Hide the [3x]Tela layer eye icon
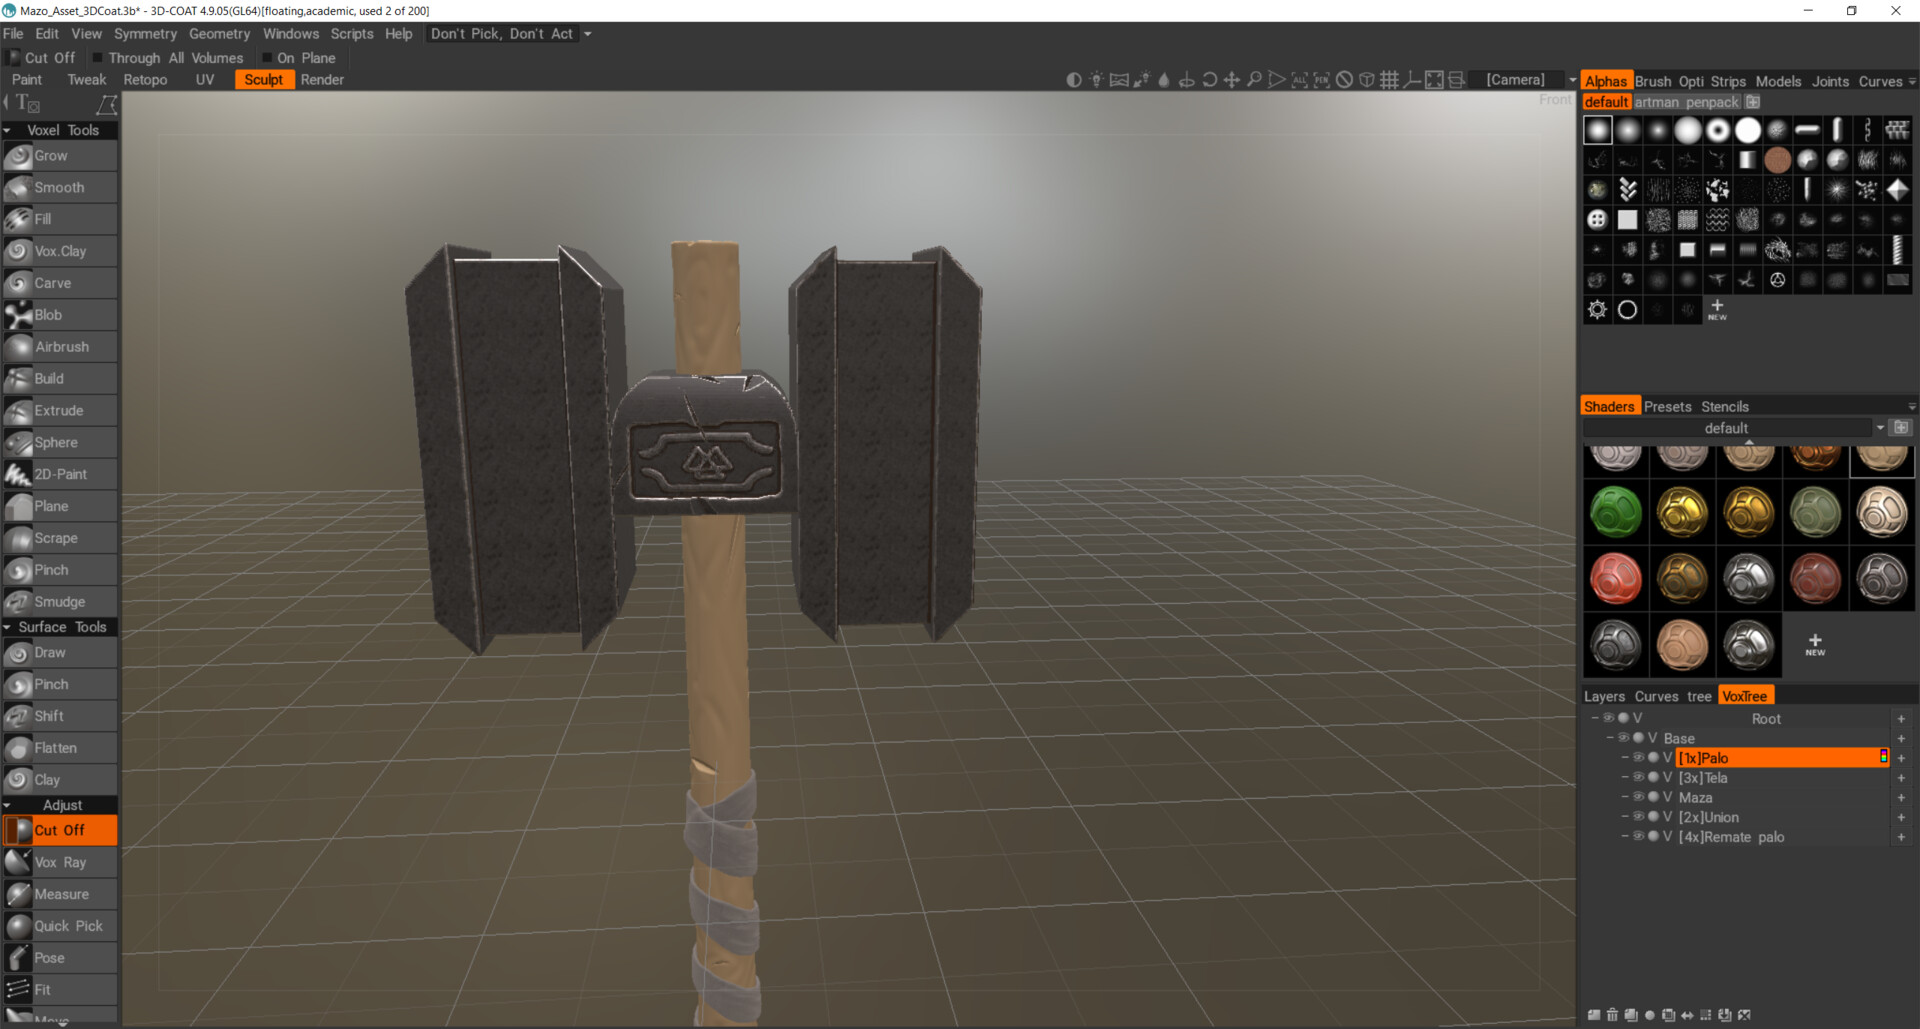The width and height of the screenshot is (1920, 1029). [1639, 777]
